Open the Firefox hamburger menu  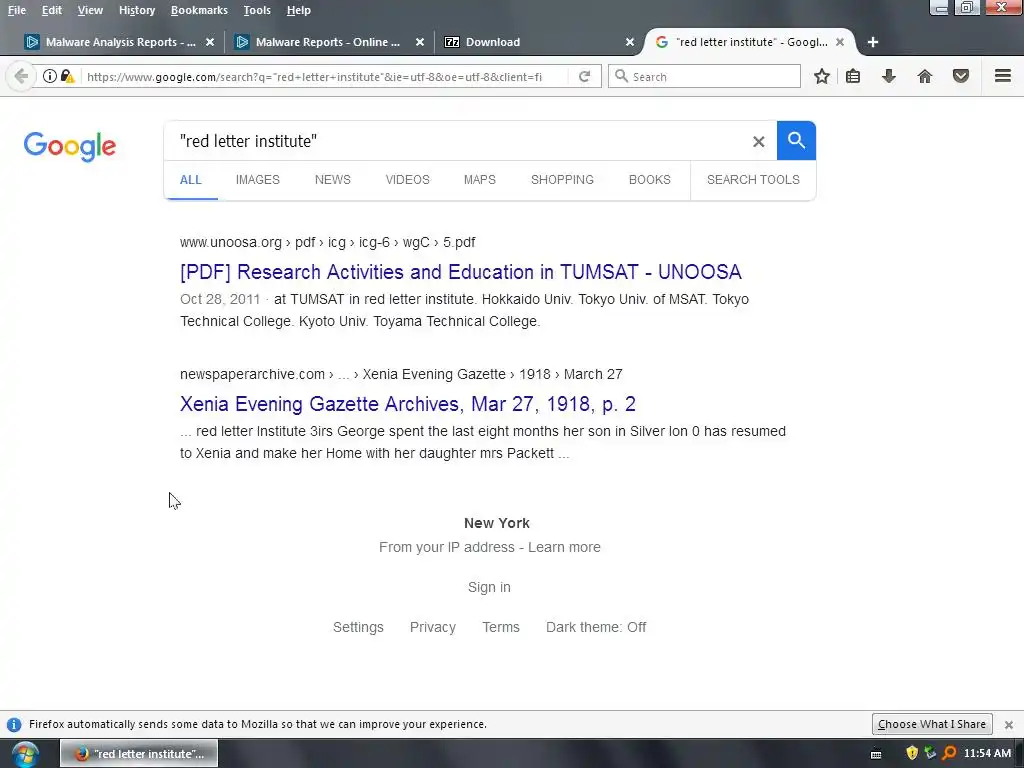pyautogui.click(x=1003, y=76)
